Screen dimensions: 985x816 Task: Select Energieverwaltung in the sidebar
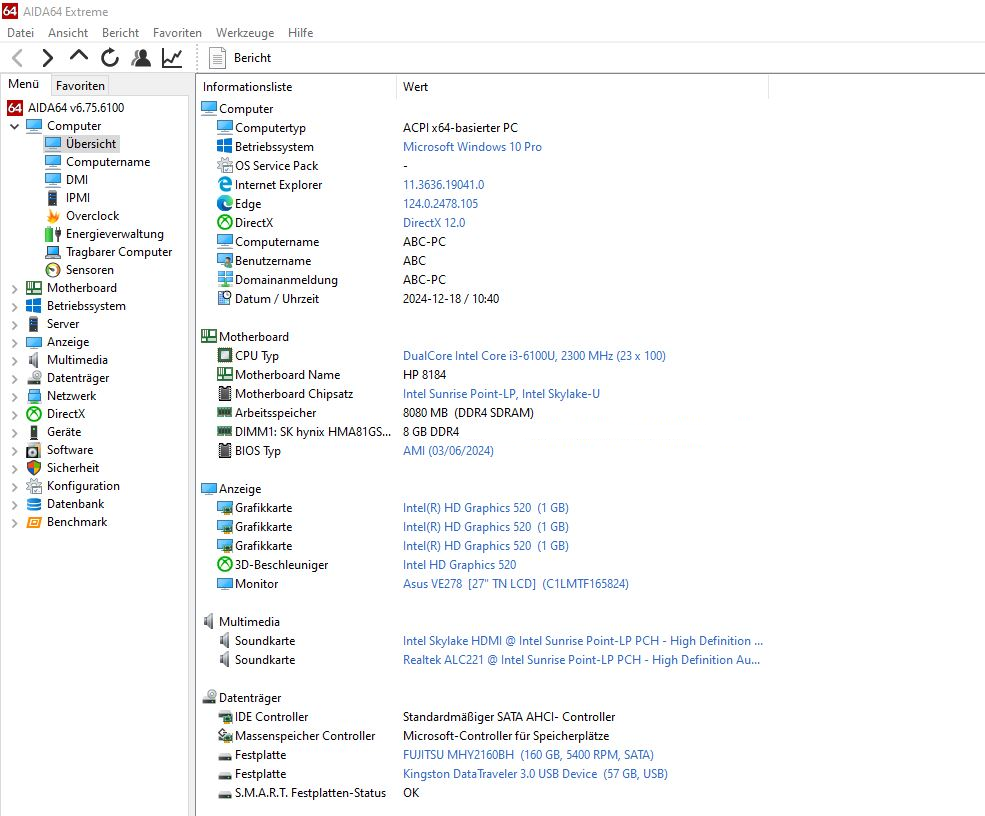114,234
